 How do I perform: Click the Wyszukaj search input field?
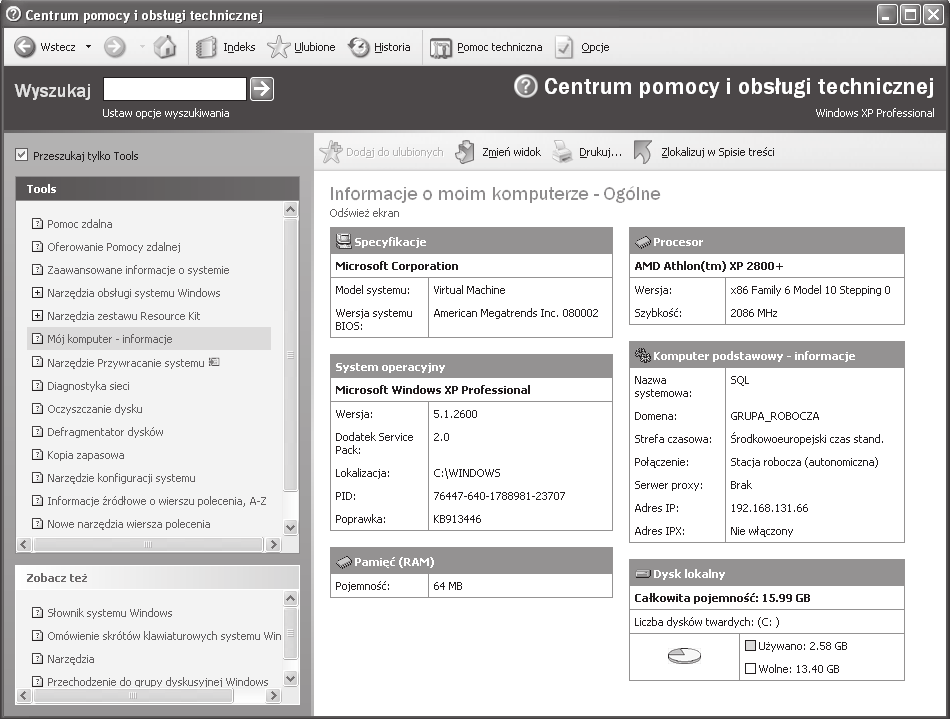coord(174,89)
